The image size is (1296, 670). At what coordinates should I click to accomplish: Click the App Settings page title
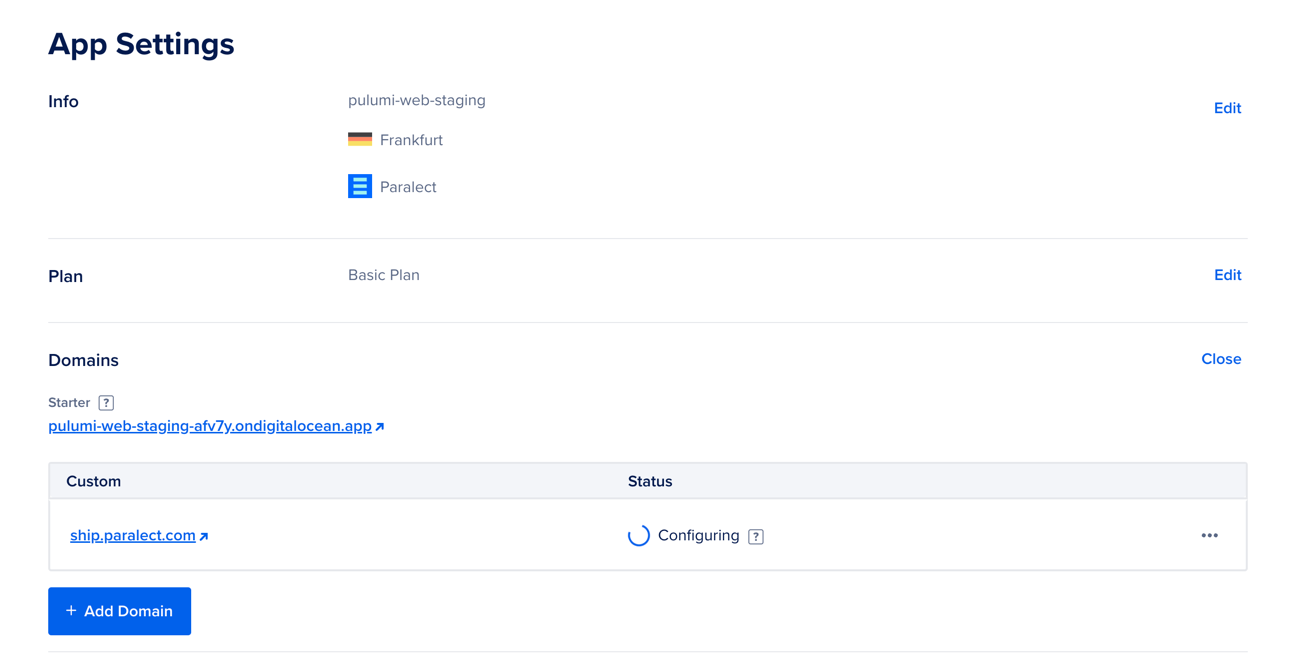pos(141,44)
